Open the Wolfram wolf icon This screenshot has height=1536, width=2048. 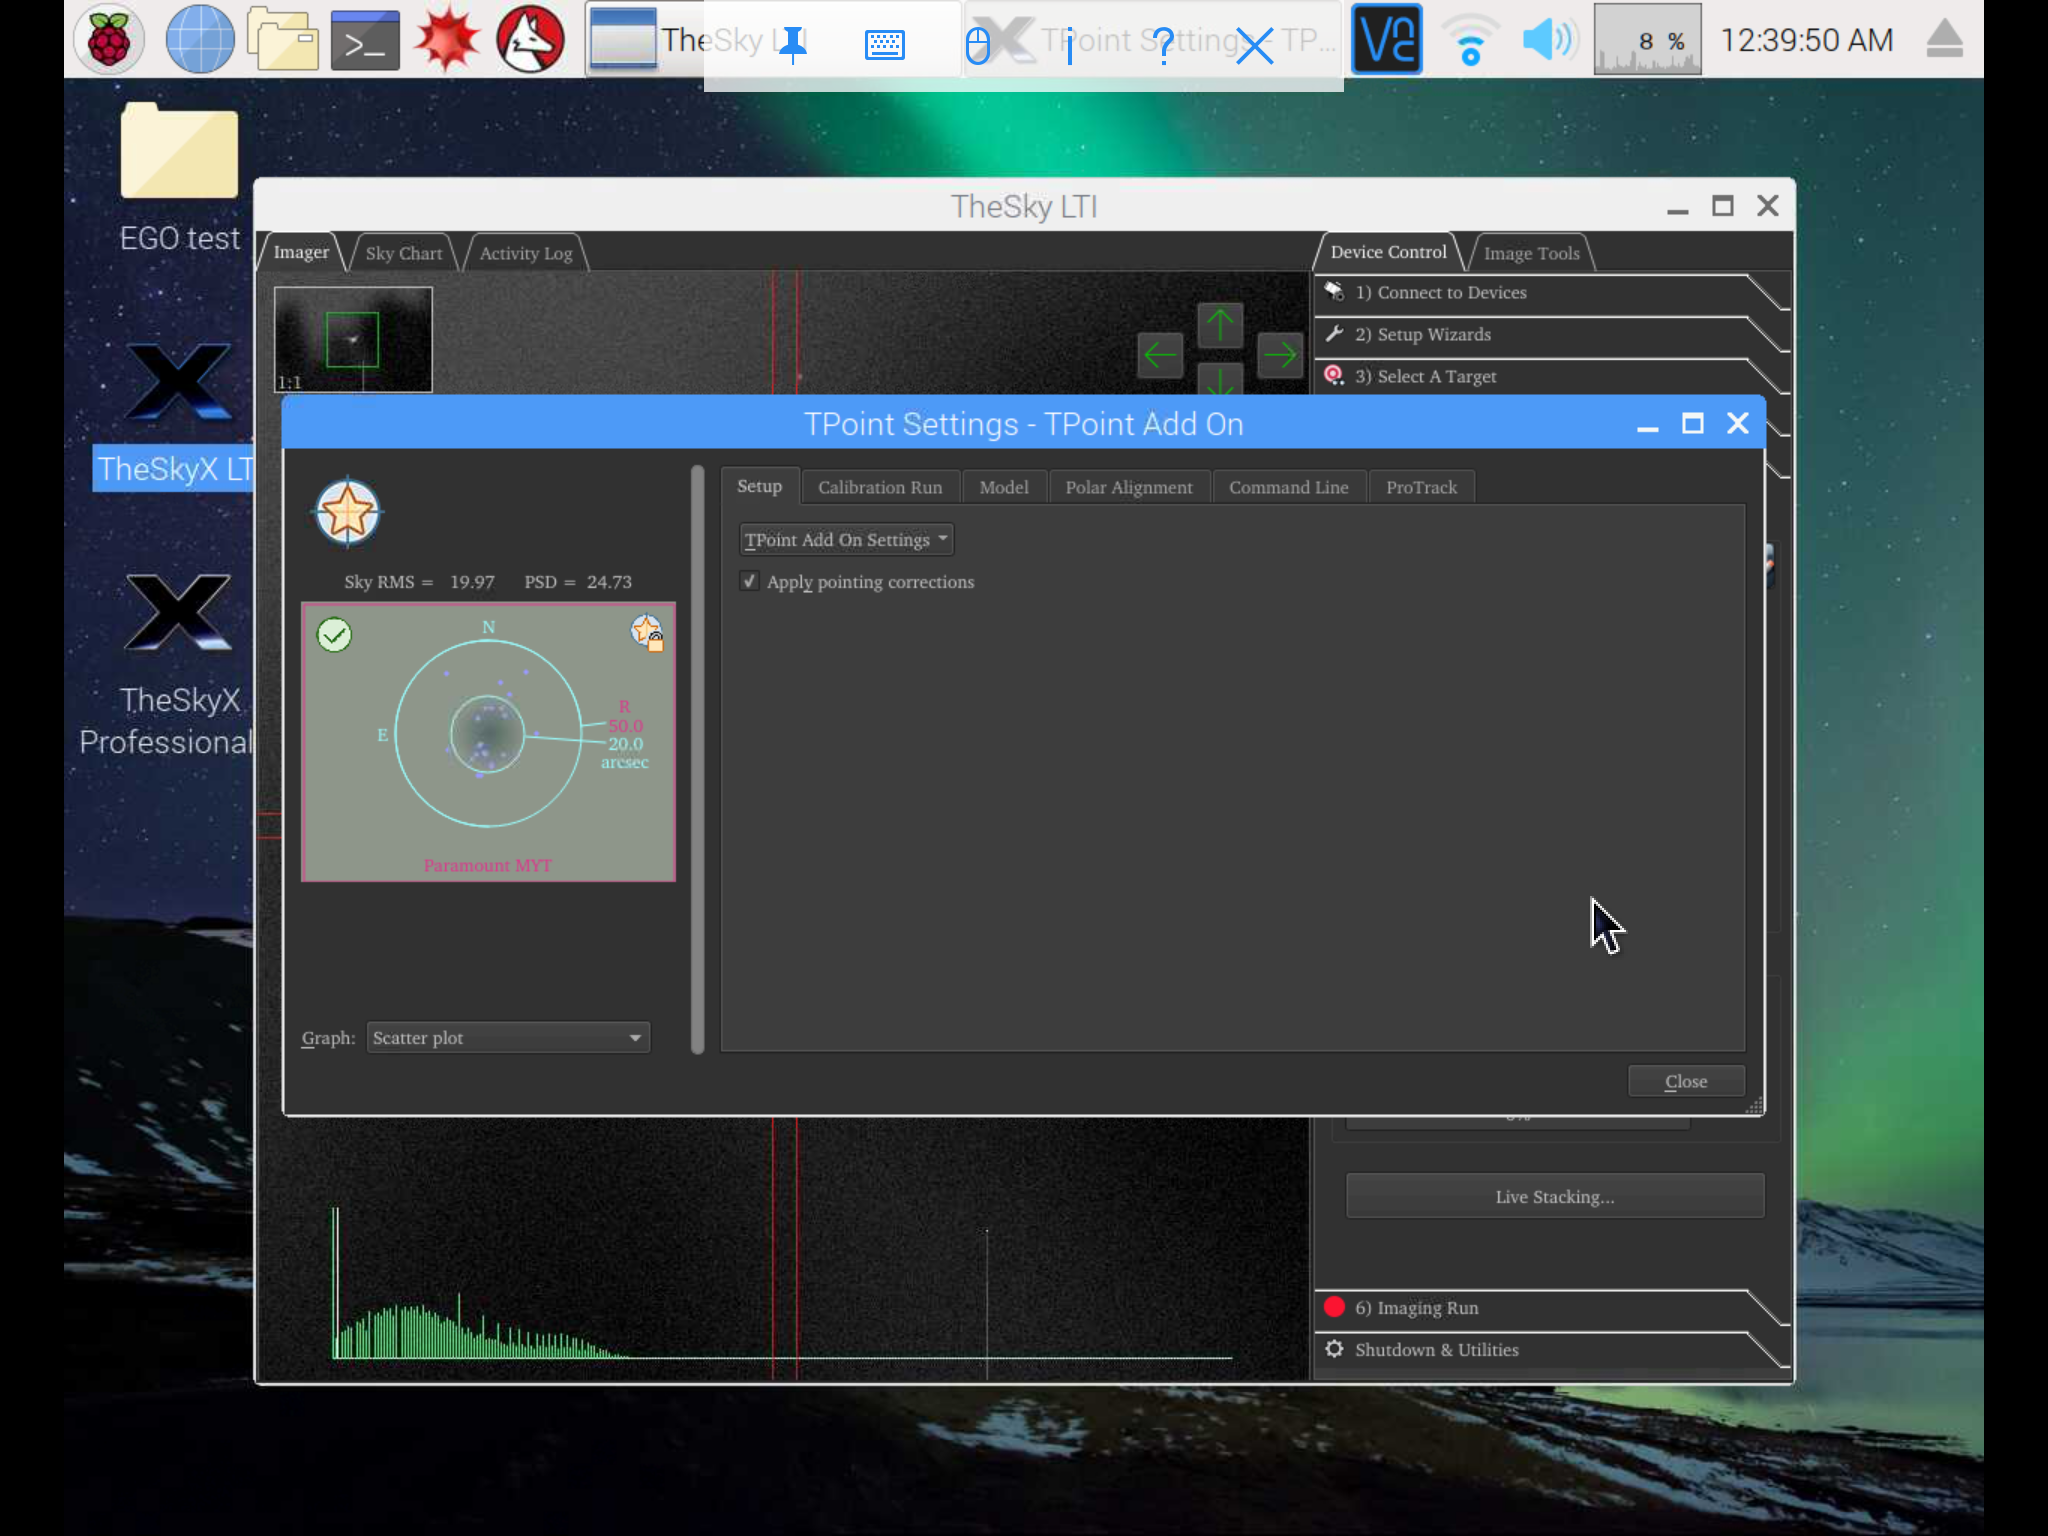point(531,40)
